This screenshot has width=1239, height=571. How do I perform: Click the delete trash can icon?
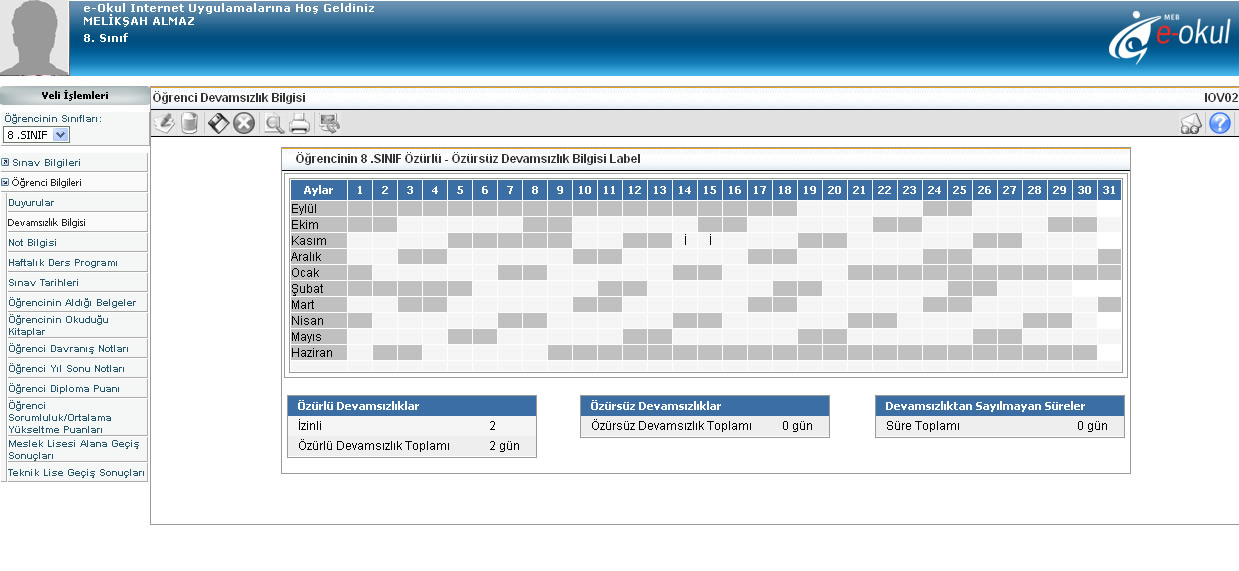(x=190, y=123)
